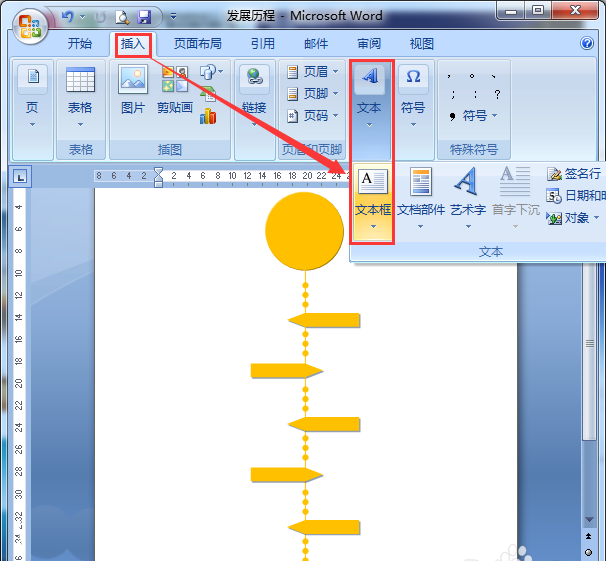Viewport: 606px width, 561px height.
Task: Insert a table with 表格 icon
Action: click(80, 97)
